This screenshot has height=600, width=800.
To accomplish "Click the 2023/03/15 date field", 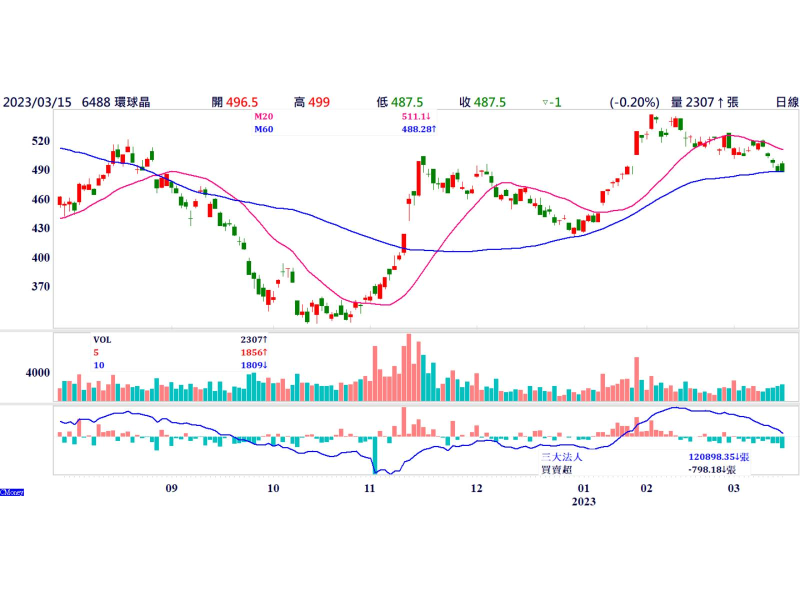I will click(x=35, y=102).
